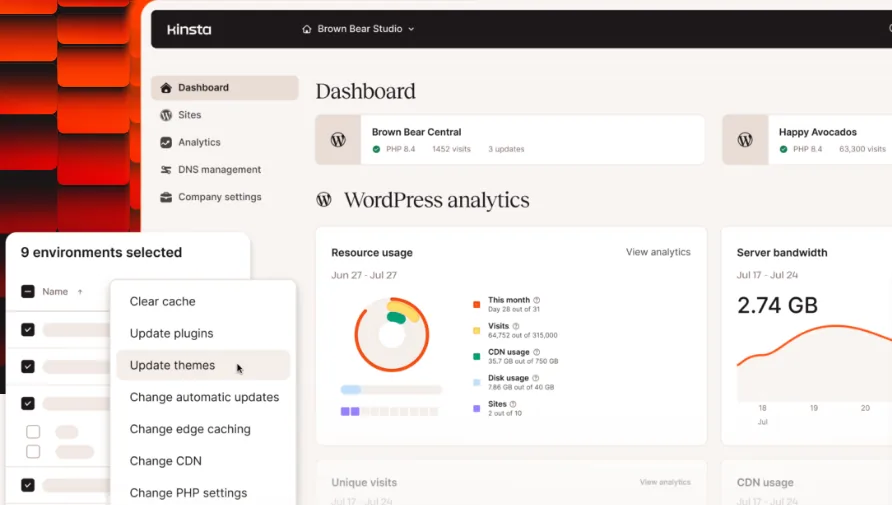The image size is (892, 505).
Task: Click the green status check on Brown Bear Central
Action: click(x=376, y=149)
